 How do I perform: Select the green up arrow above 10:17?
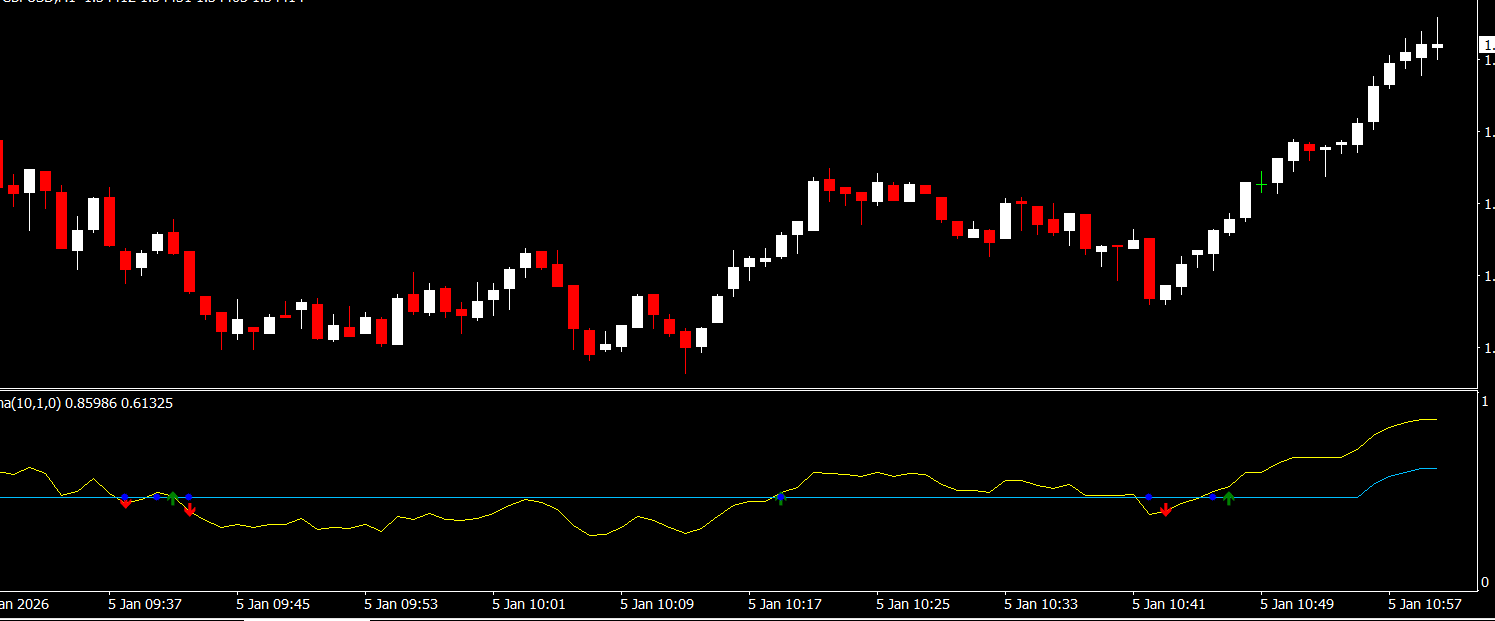tap(781, 497)
